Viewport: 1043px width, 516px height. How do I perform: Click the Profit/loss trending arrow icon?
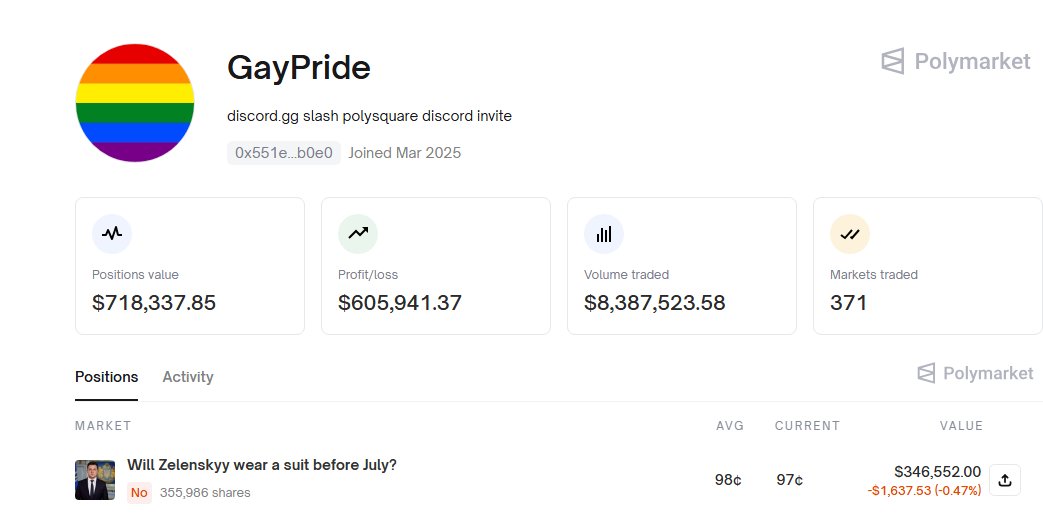pyautogui.click(x=358, y=233)
